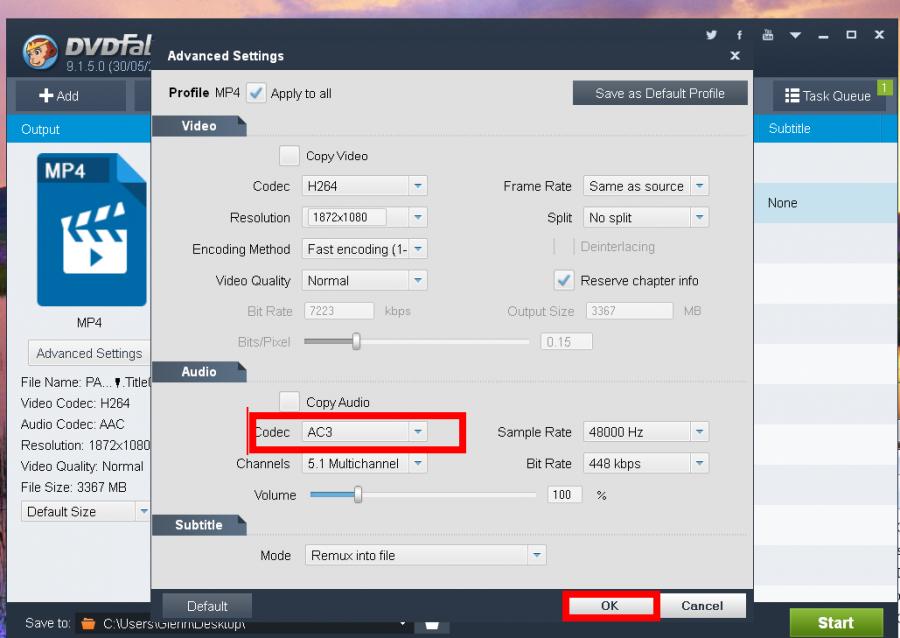
Task: Click the Add button with plus icon
Action: tap(59, 96)
